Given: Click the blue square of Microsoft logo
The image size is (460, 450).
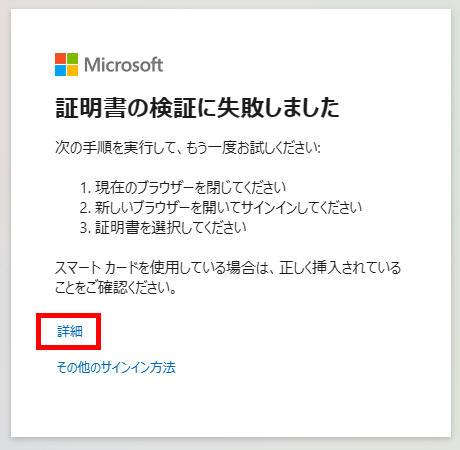Looking at the screenshot, I should click(x=60, y=71).
